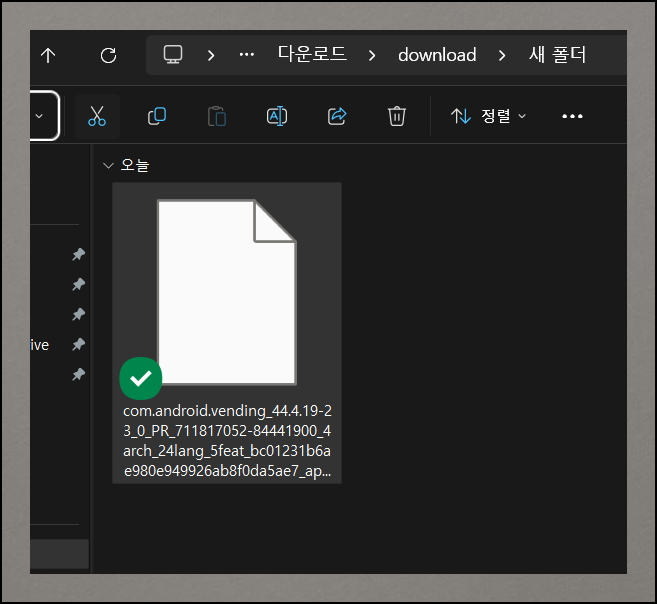Expand chevron after the PC icon
Image resolution: width=657 pixels, height=604 pixels.
[x=211, y=55]
